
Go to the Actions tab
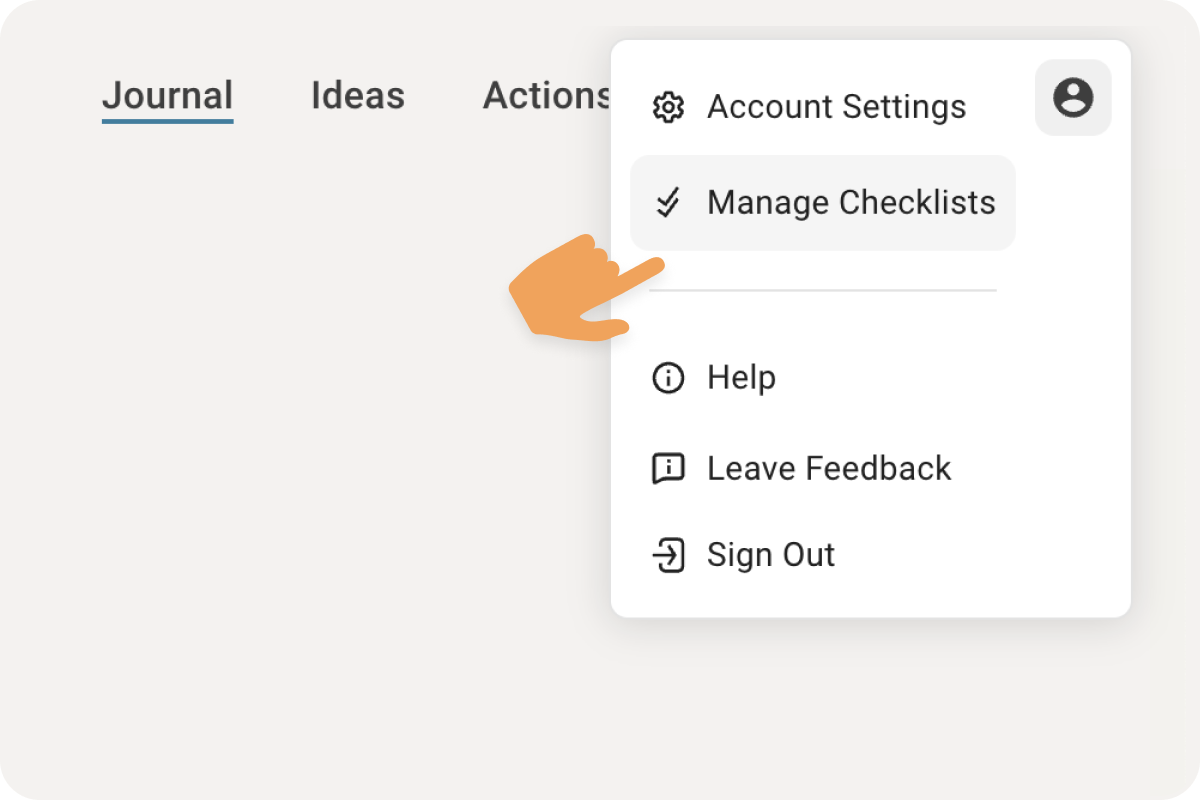(547, 96)
